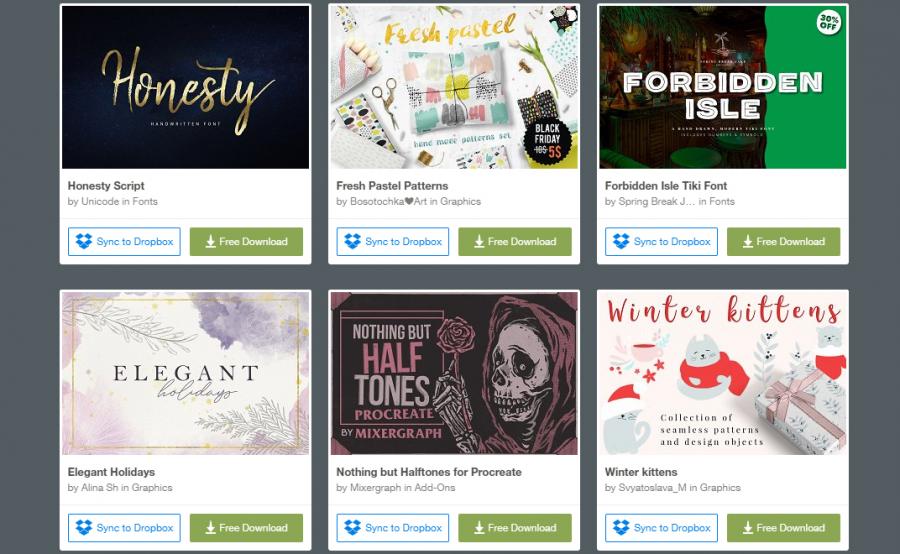Open the Winter kittens preview image
The height and width of the screenshot is (554, 900).
pos(723,373)
